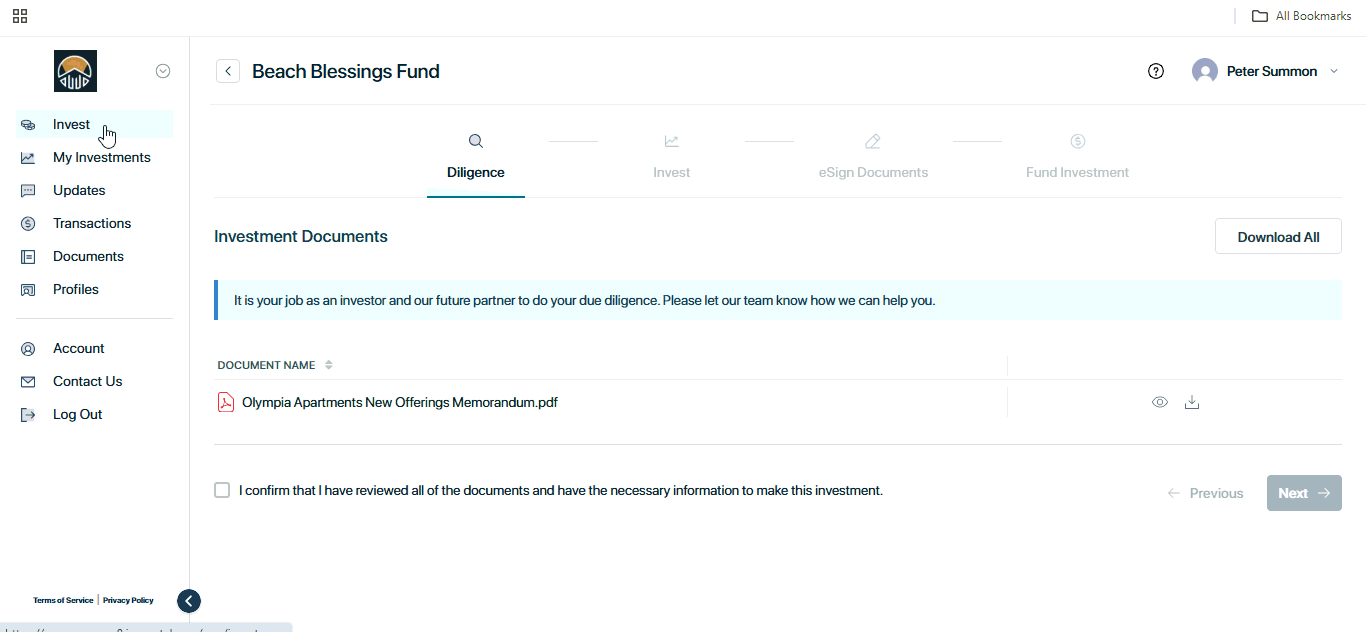Click the Transactions dollar icon in sidebar
The height and width of the screenshot is (632, 1366).
pos(28,223)
